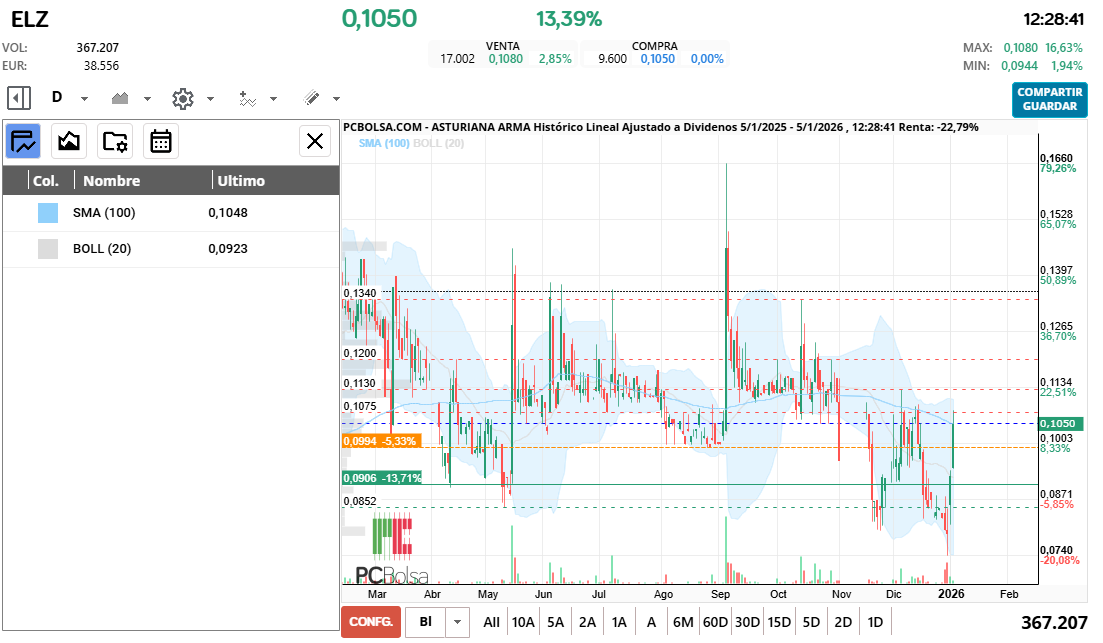Switch to the 5D time range
This screenshot has width=1103, height=643.
[x=811, y=622]
